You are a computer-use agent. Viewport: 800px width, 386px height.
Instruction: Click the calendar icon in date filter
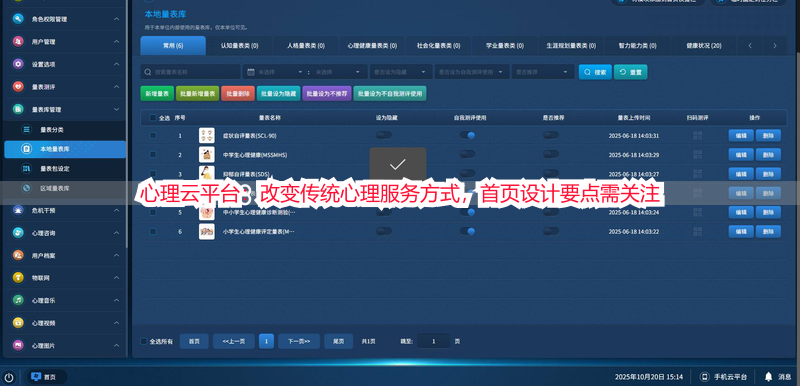tap(251, 72)
